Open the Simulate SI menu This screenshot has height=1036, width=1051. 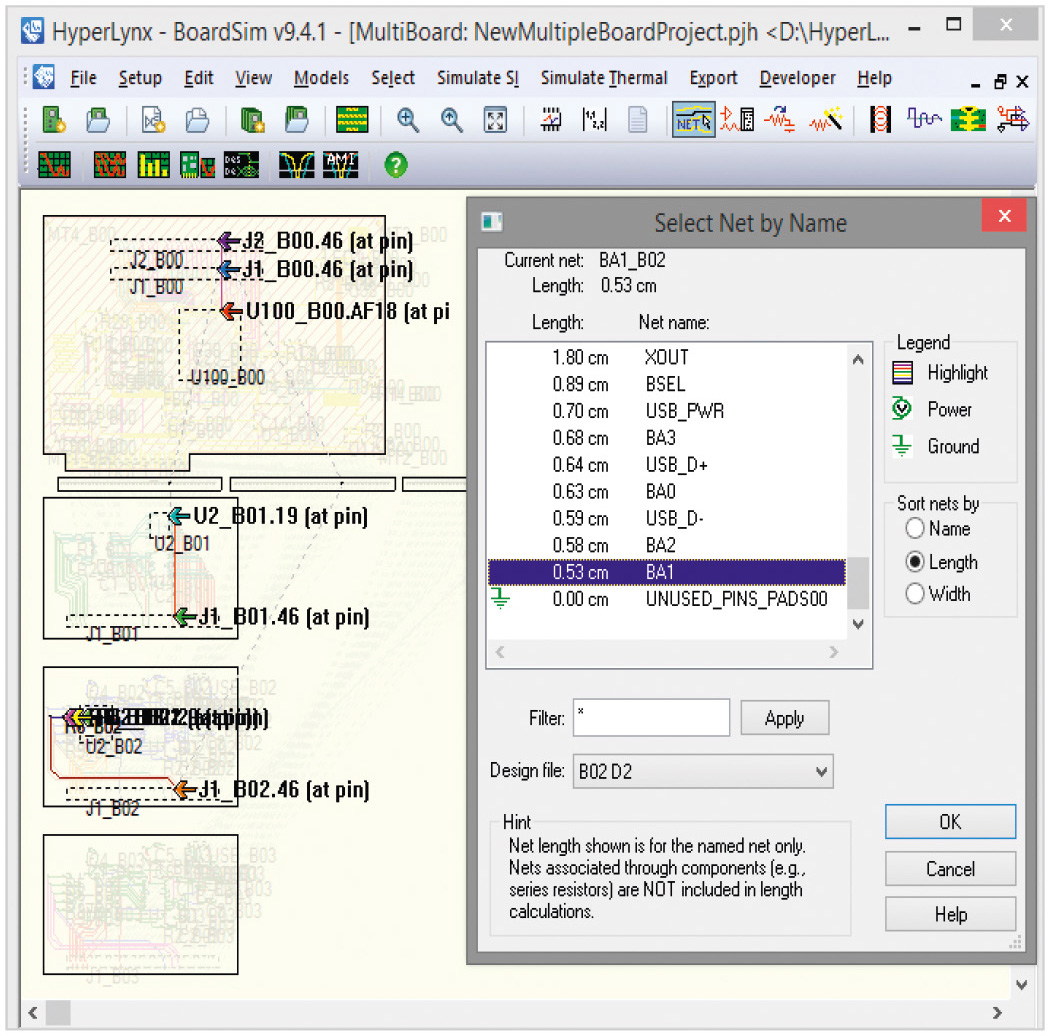[478, 78]
